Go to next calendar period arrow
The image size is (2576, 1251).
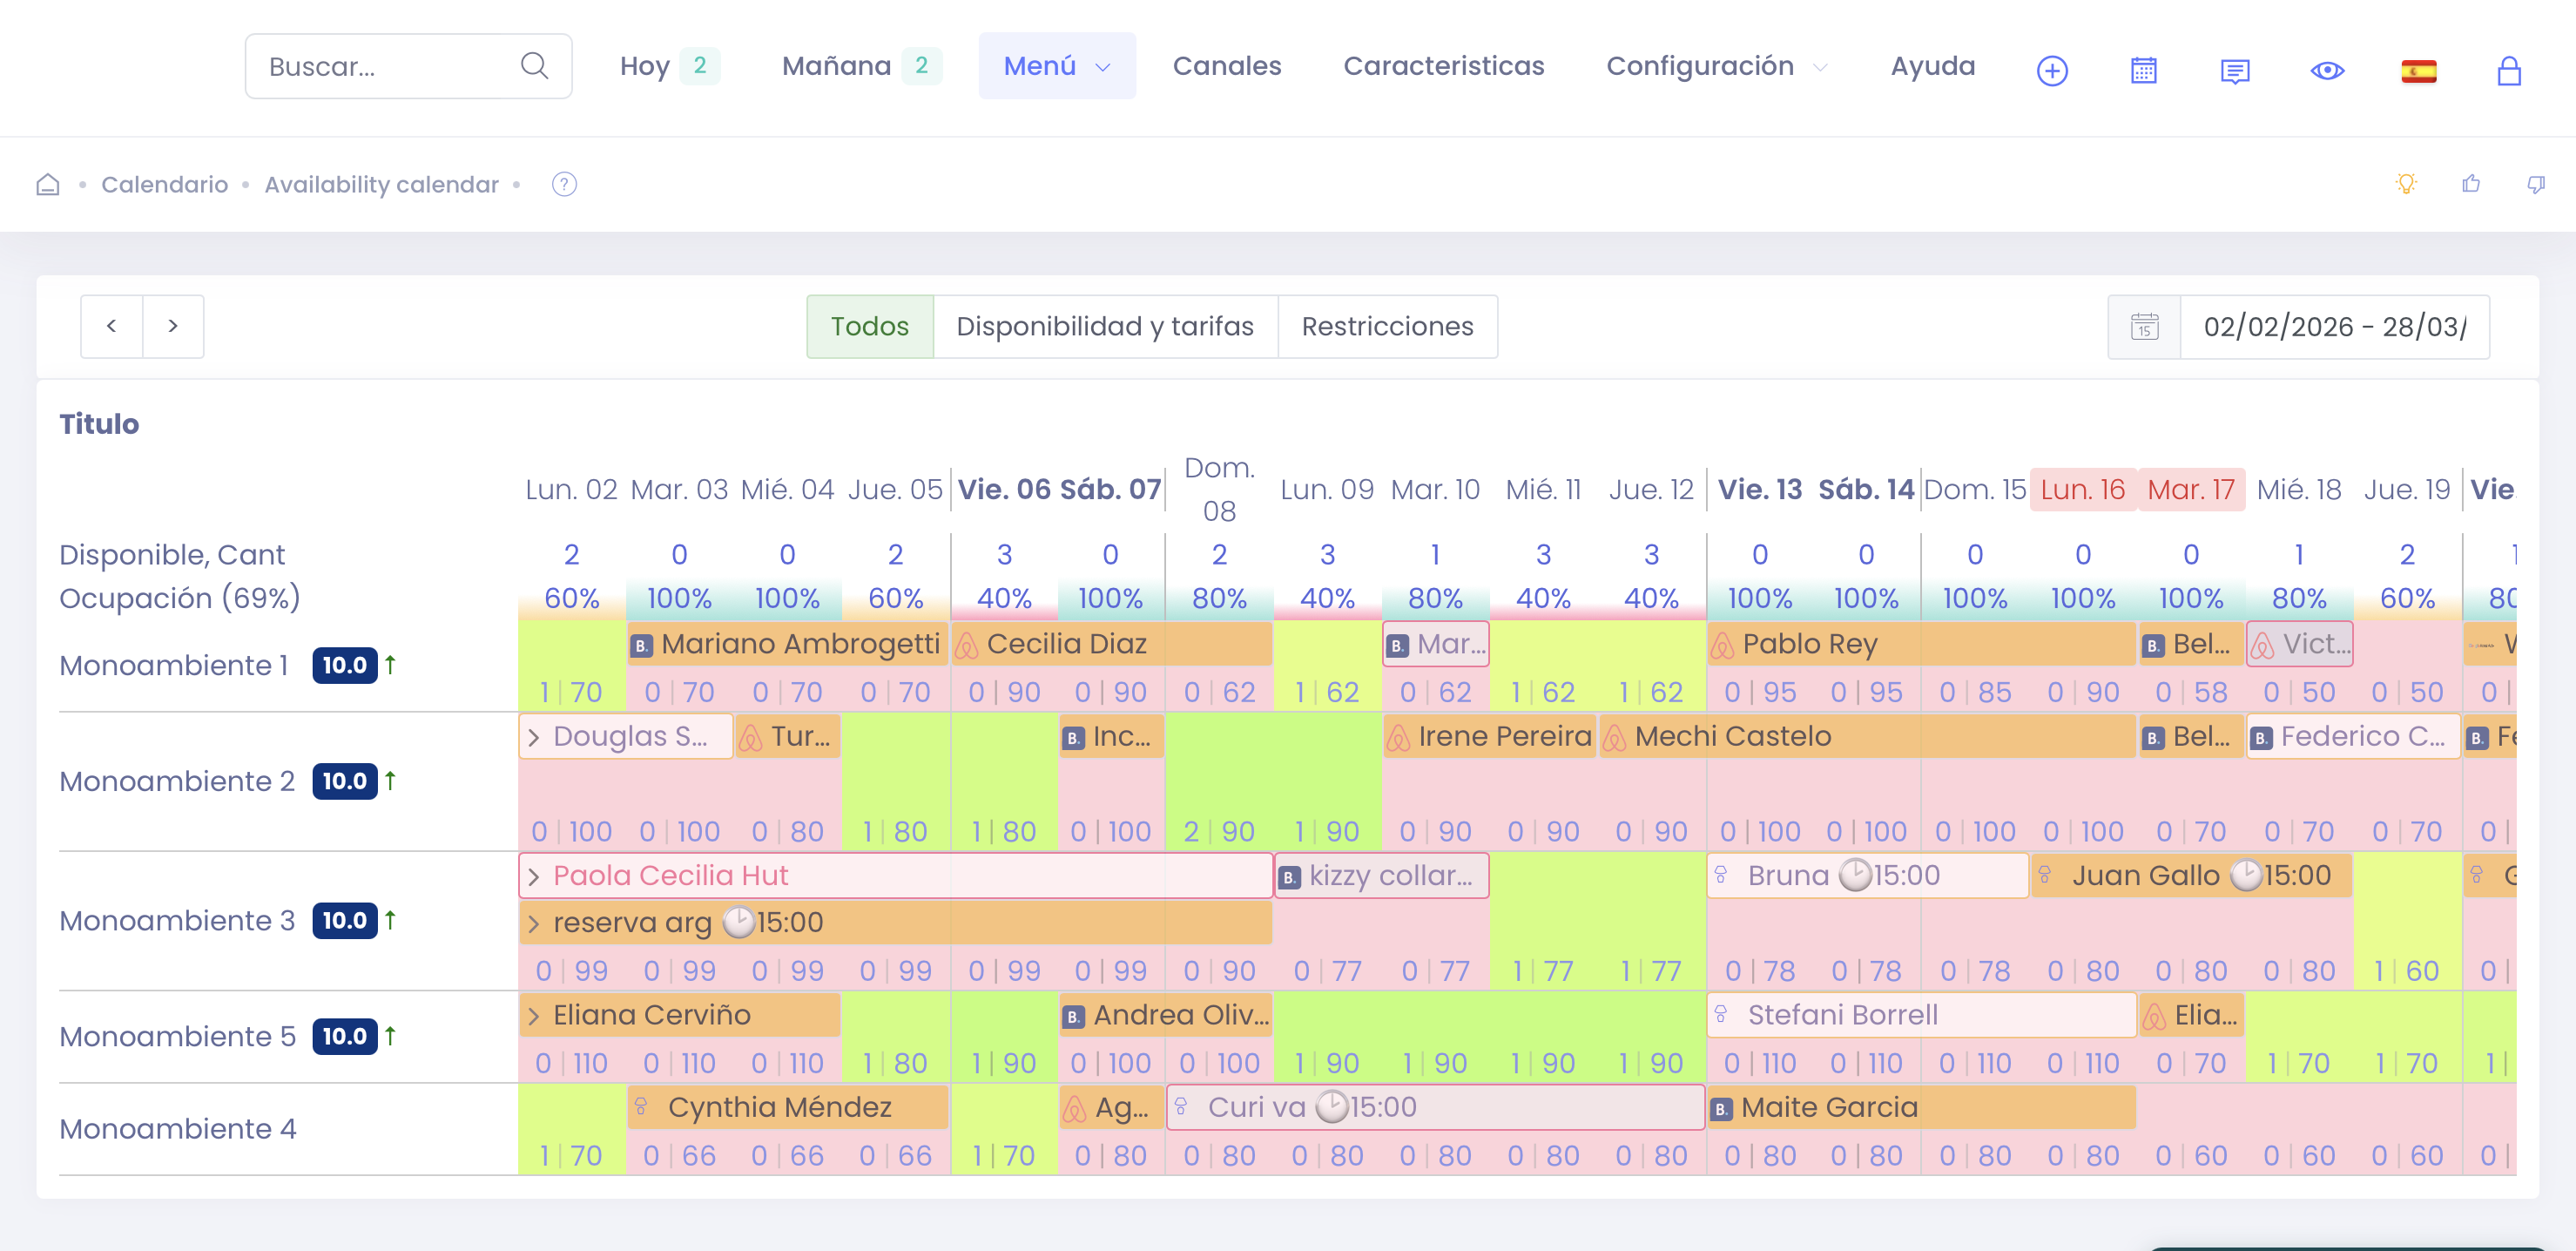click(173, 326)
